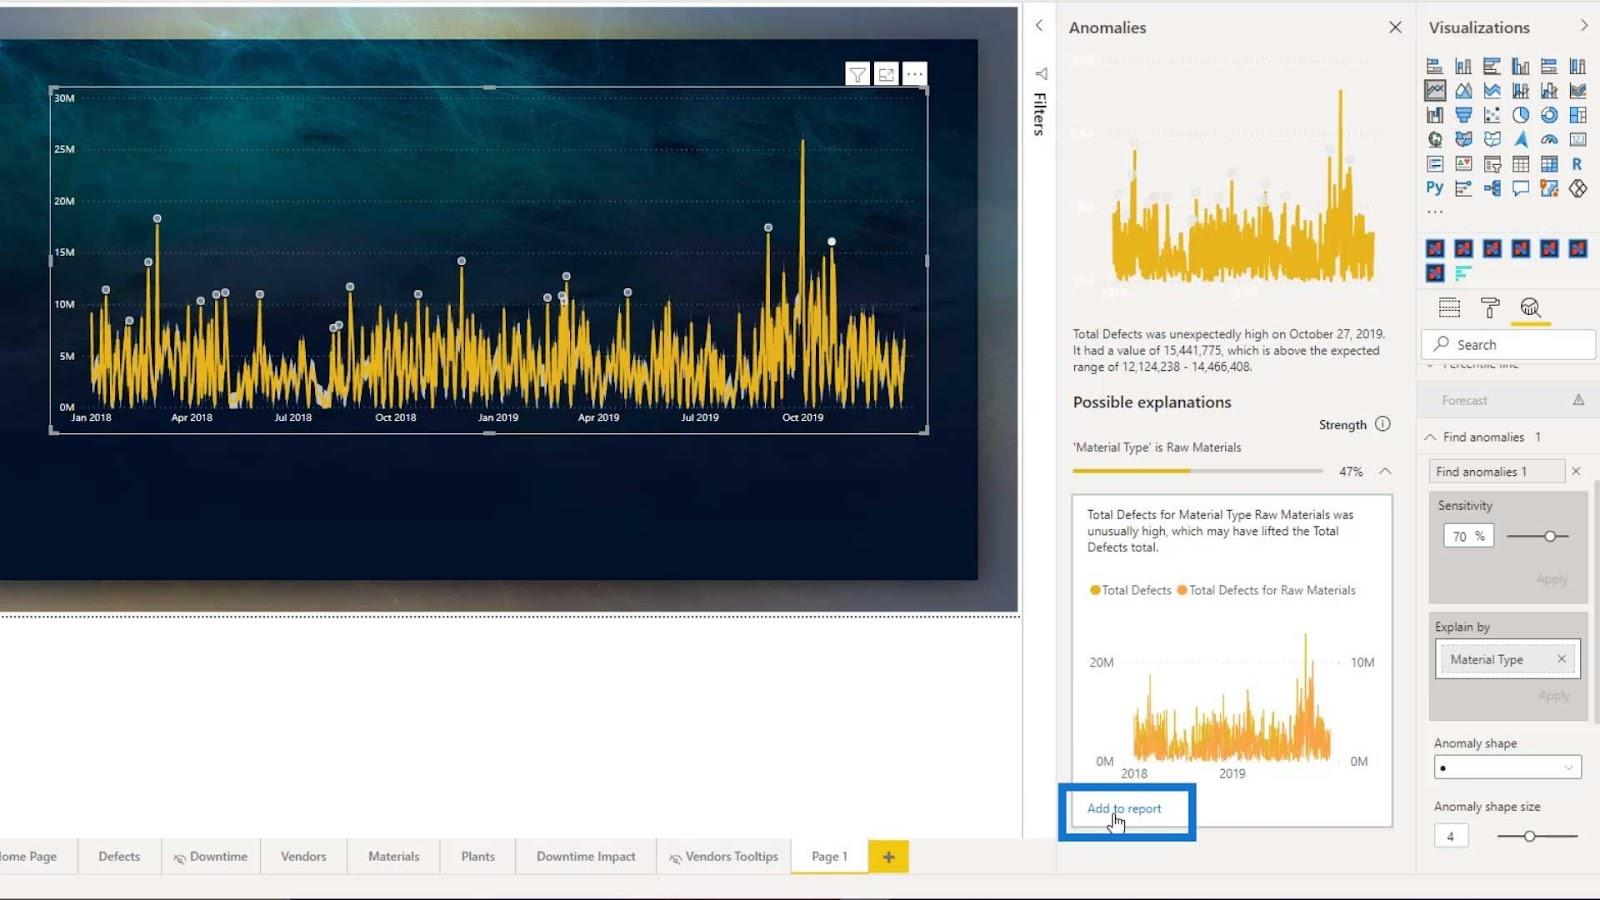Open the Materials page tab
1600x900 pixels.
[x=393, y=856]
